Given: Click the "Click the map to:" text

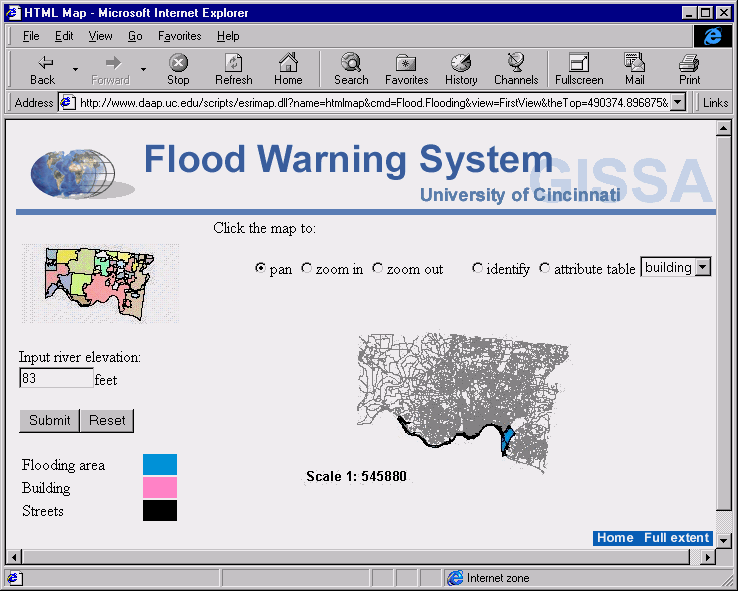Looking at the screenshot, I should tap(265, 228).
